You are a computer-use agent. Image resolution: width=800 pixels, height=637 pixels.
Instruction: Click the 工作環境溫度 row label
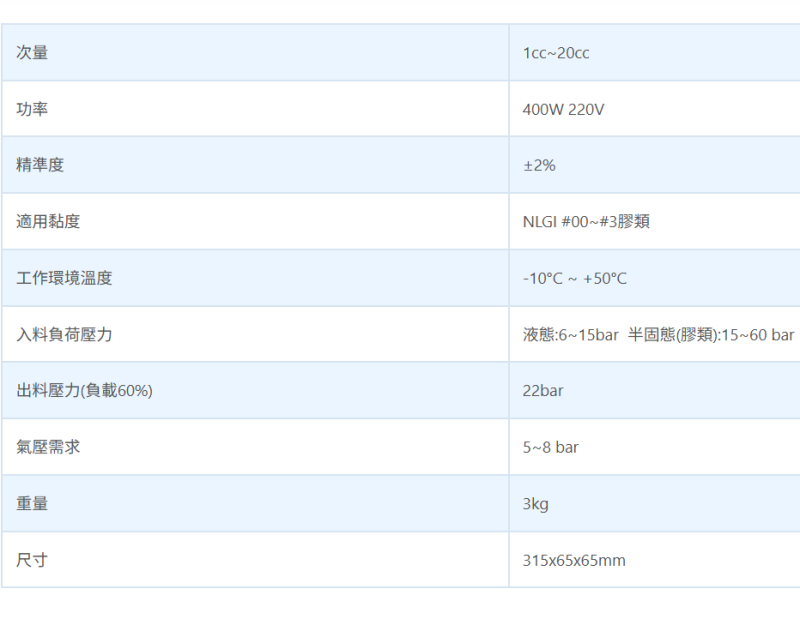coord(64,278)
